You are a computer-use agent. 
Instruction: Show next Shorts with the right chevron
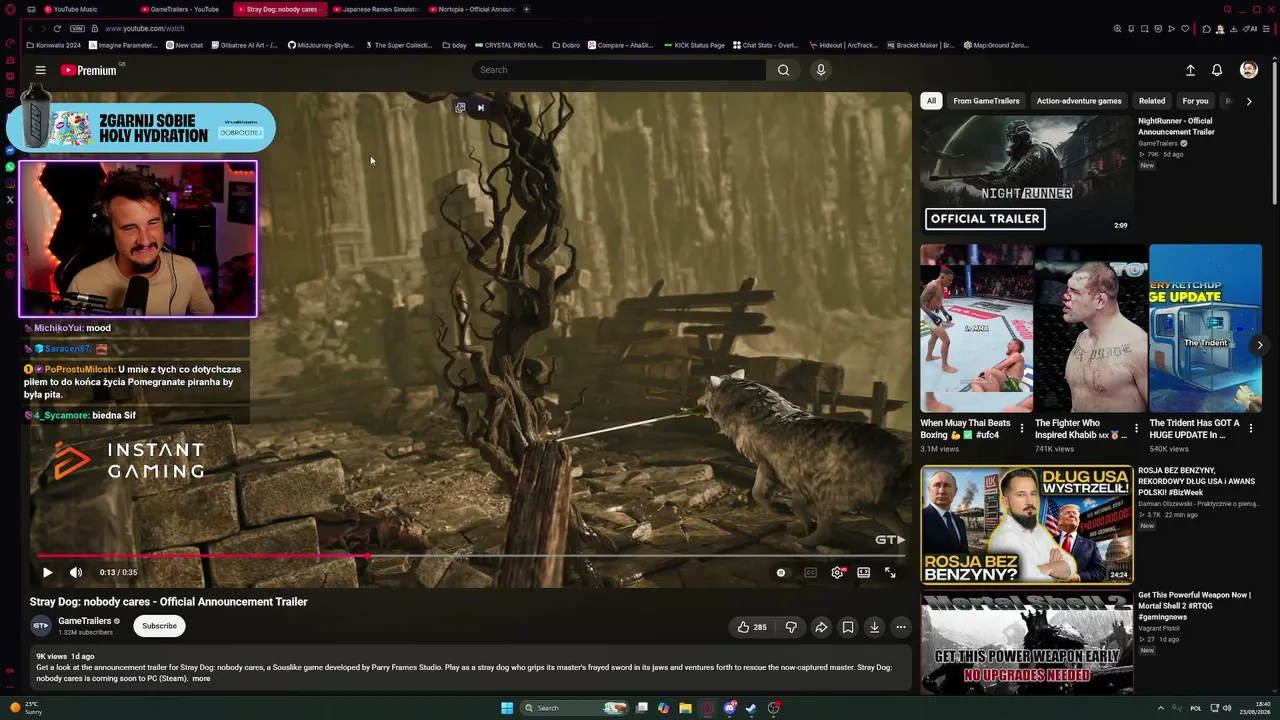(1259, 345)
